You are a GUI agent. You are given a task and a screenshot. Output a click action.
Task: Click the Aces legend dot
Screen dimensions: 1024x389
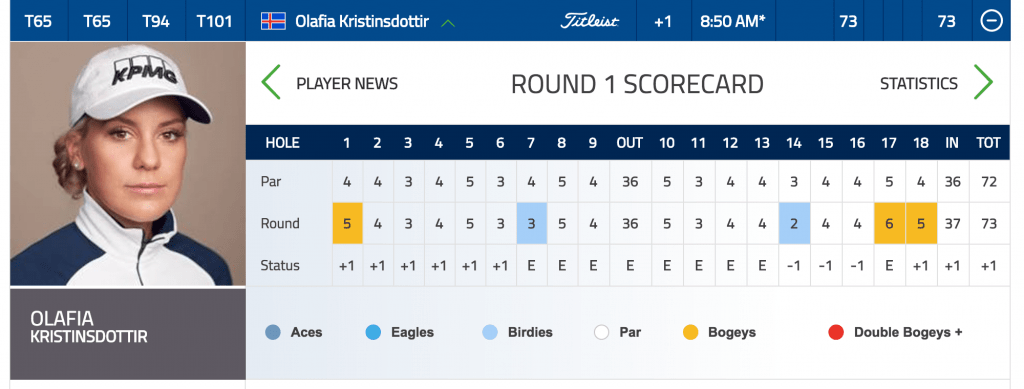tap(272, 333)
